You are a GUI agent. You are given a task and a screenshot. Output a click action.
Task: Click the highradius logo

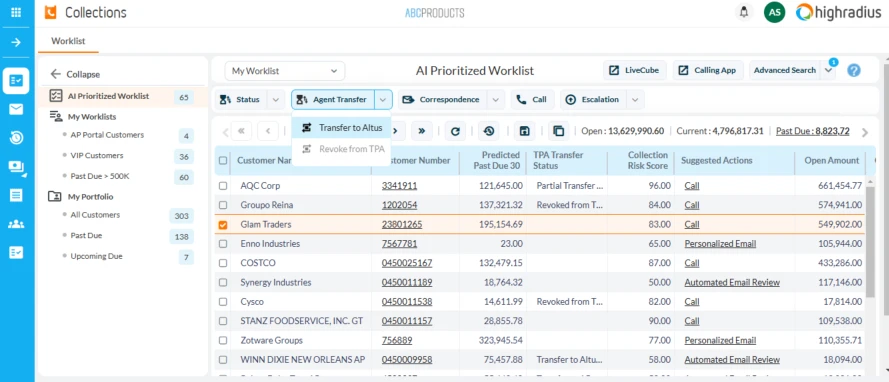[x=838, y=12]
